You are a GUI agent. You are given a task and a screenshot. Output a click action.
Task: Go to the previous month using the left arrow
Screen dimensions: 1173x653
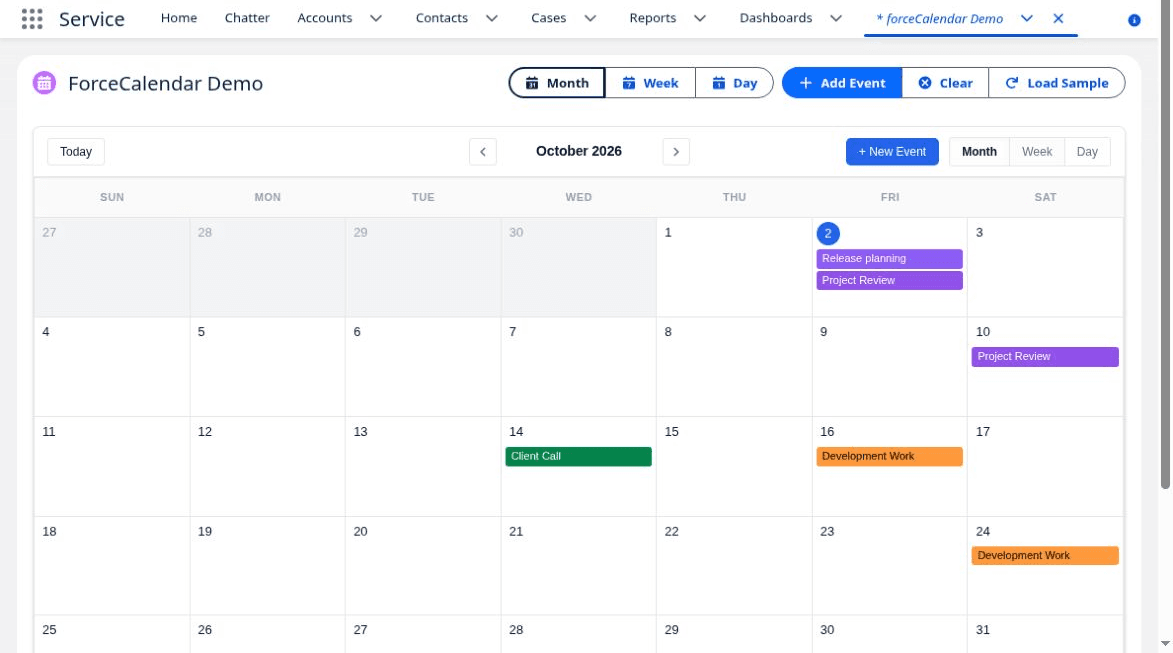483,152
